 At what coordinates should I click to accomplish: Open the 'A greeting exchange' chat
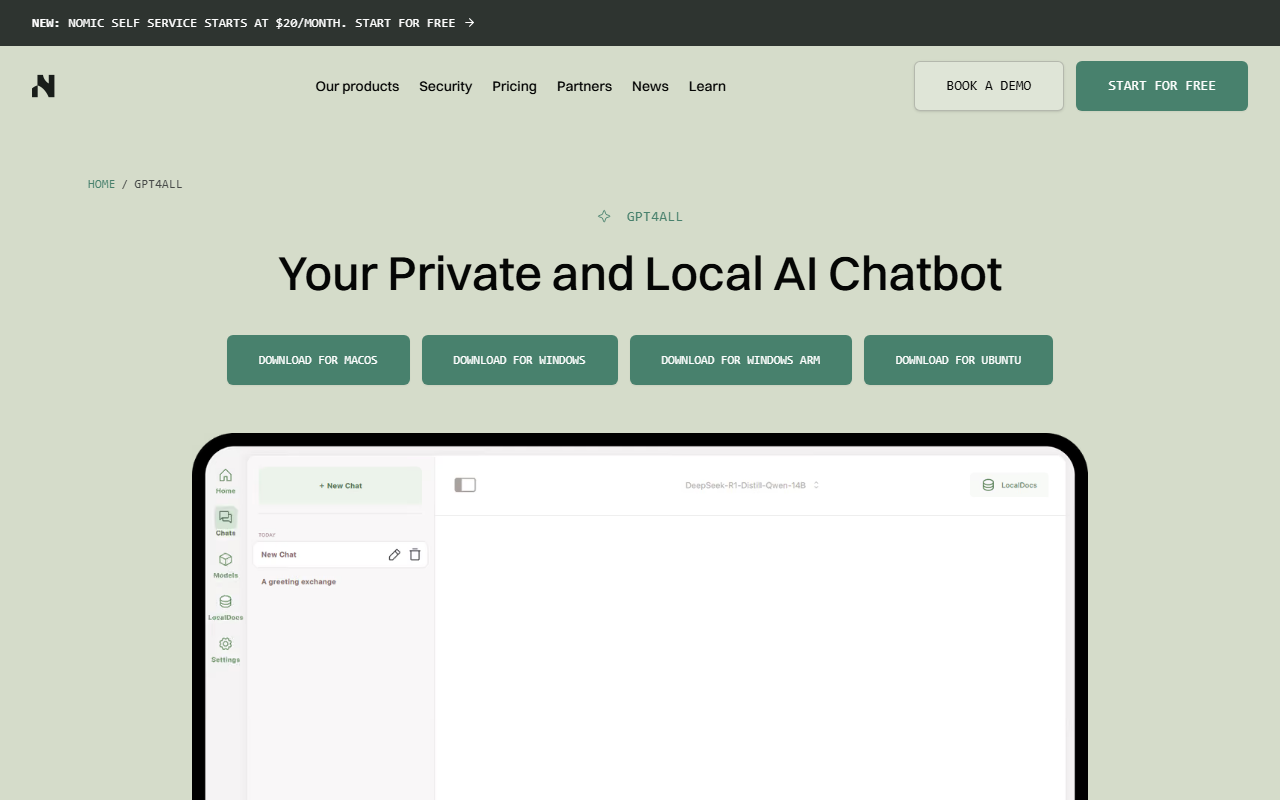click(x=299, y=582)
